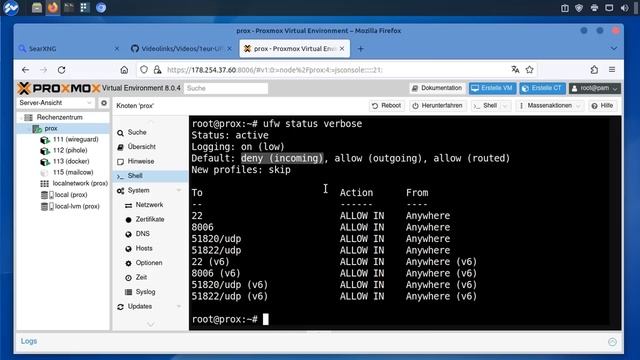This screenshot has width=640, height=360.
Task: Open the Shell button dropdown arrow
Action: [506, 106]
